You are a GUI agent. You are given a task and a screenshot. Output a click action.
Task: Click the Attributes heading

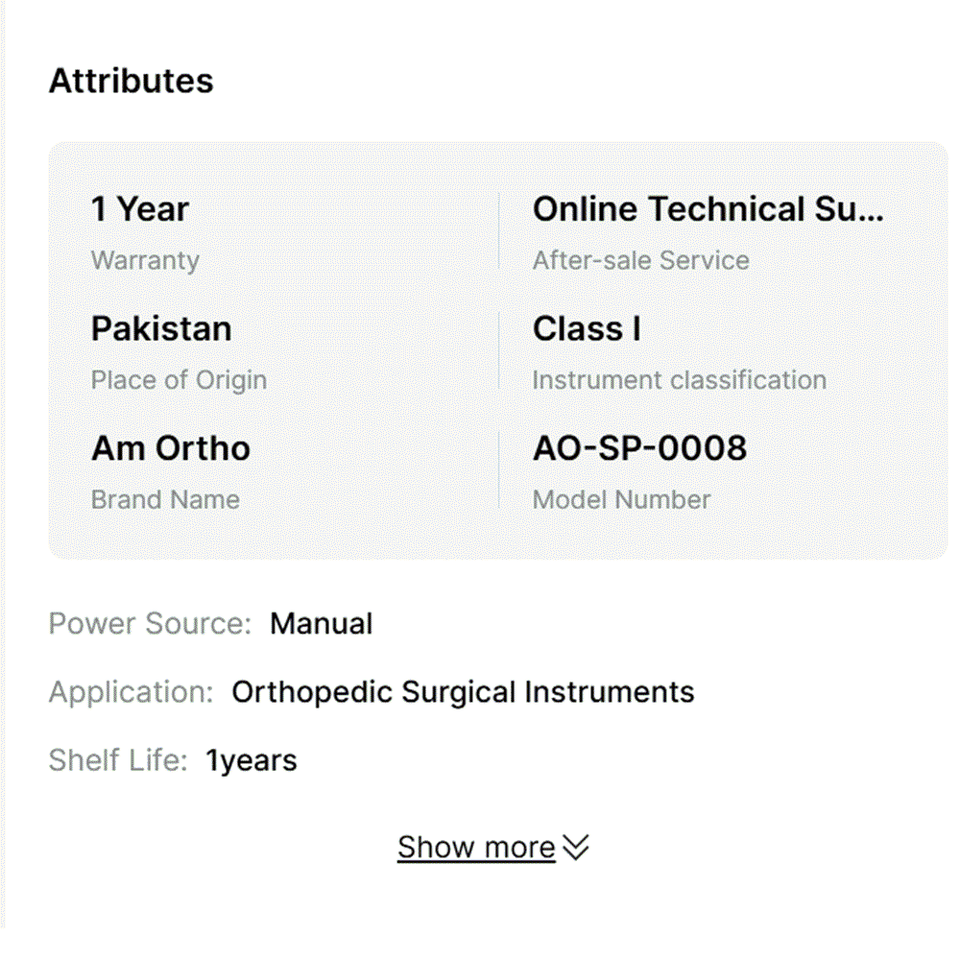pyautogui.click(x=131, y=81)
